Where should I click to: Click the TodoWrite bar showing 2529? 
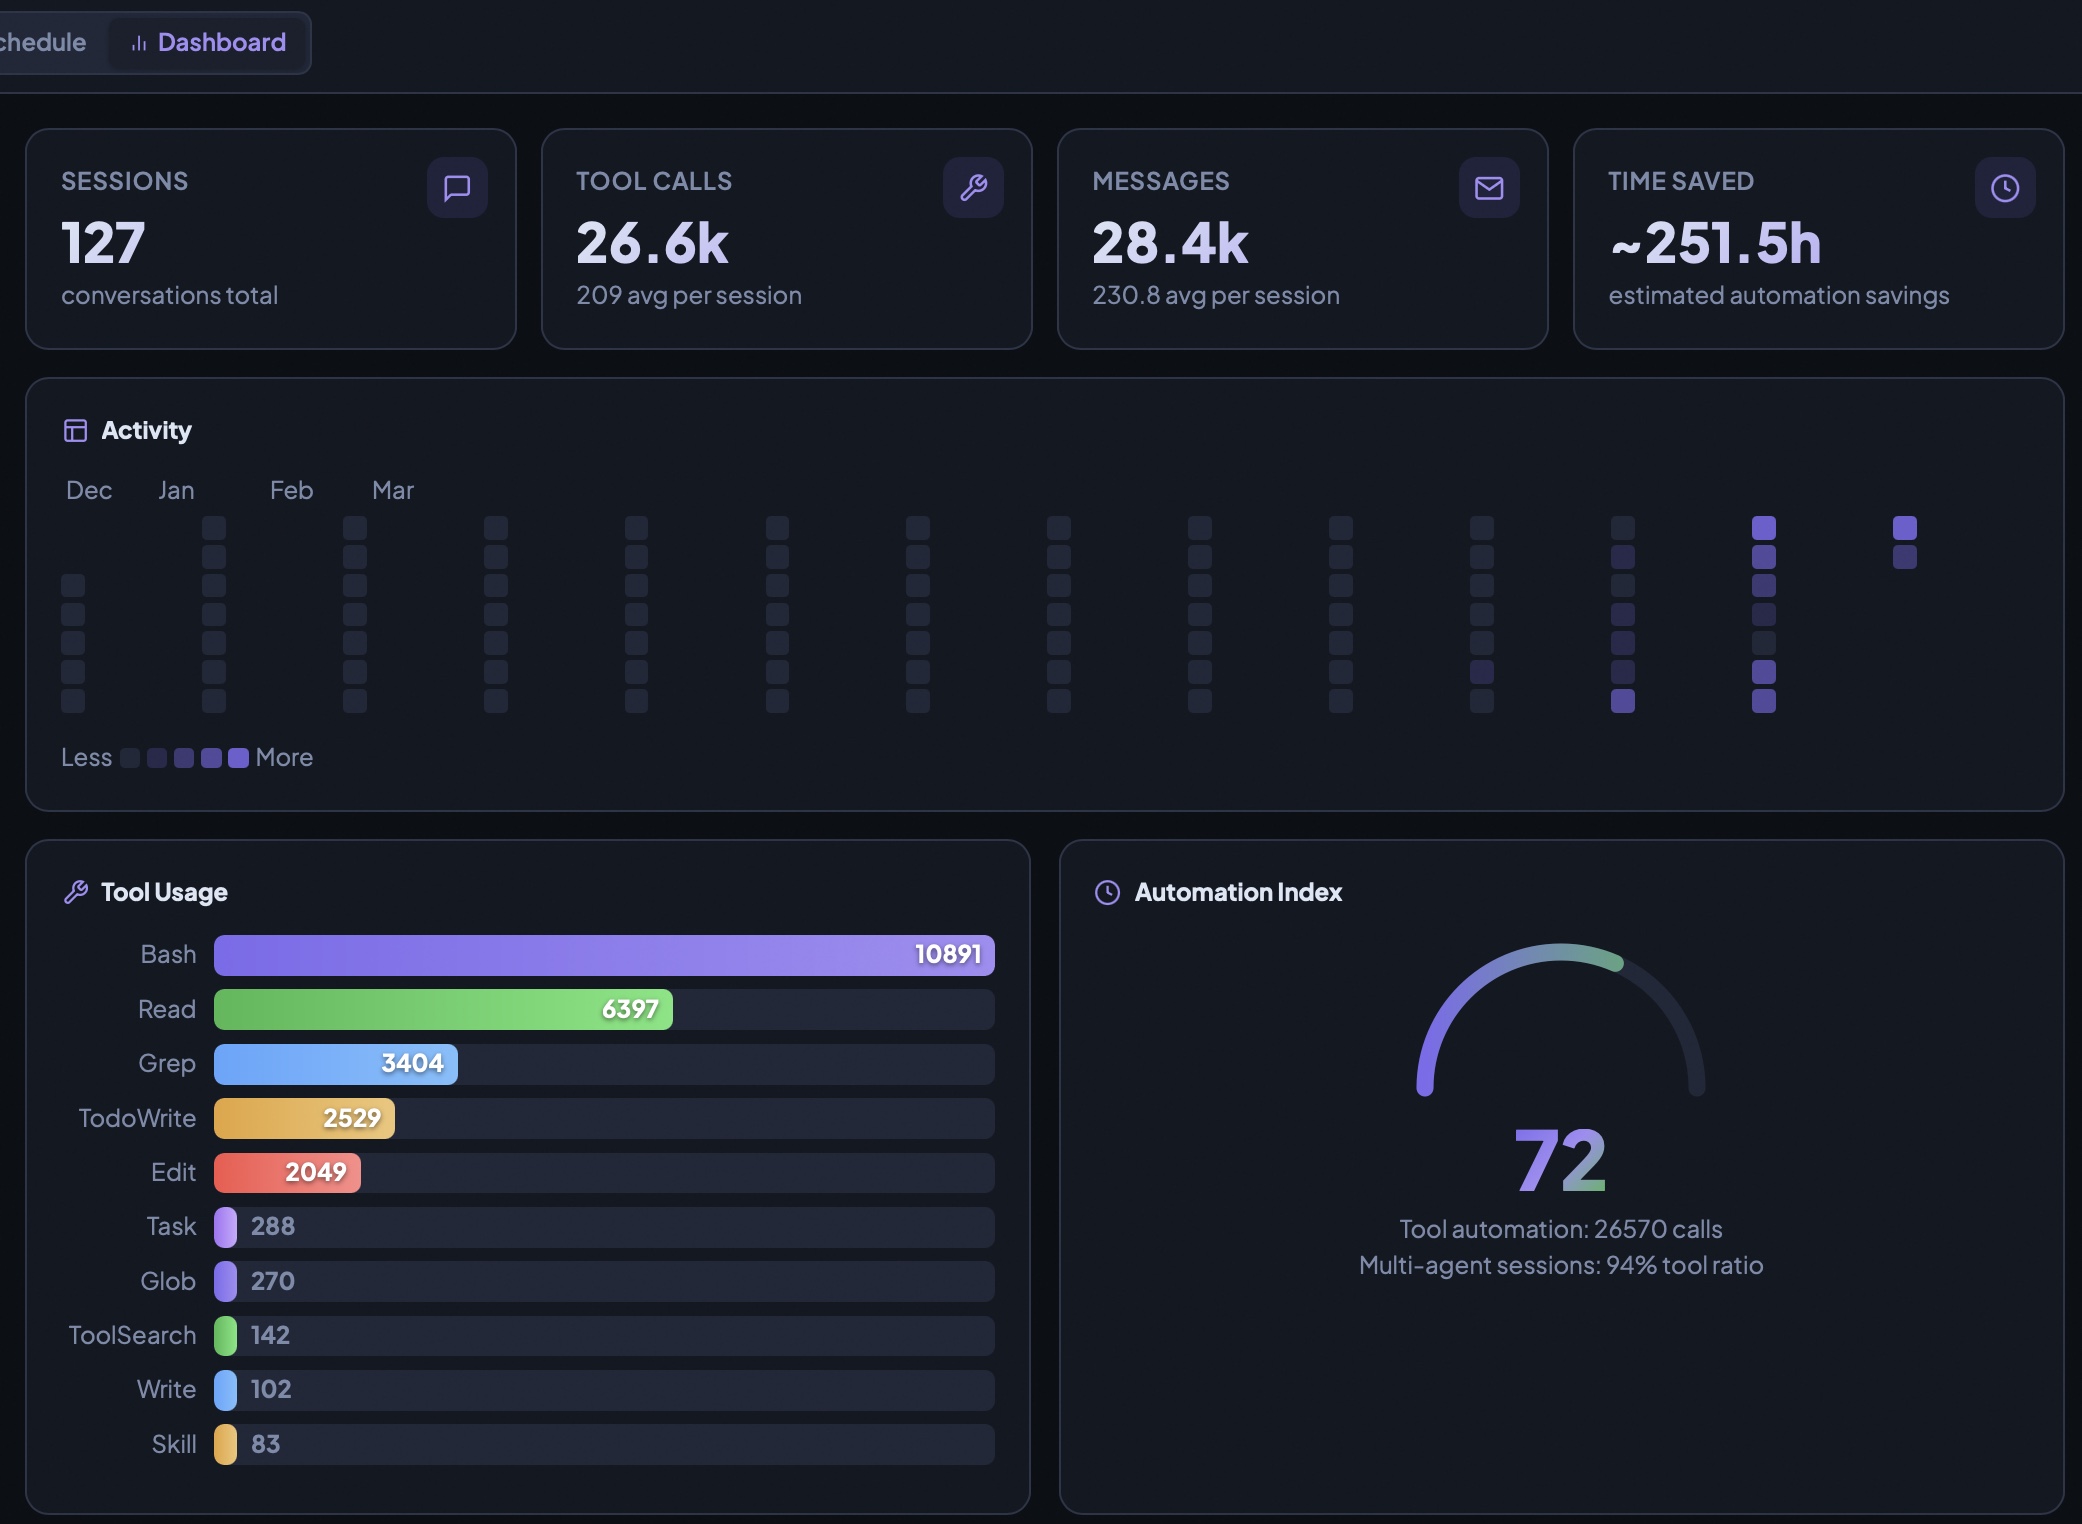(304, 1118)
